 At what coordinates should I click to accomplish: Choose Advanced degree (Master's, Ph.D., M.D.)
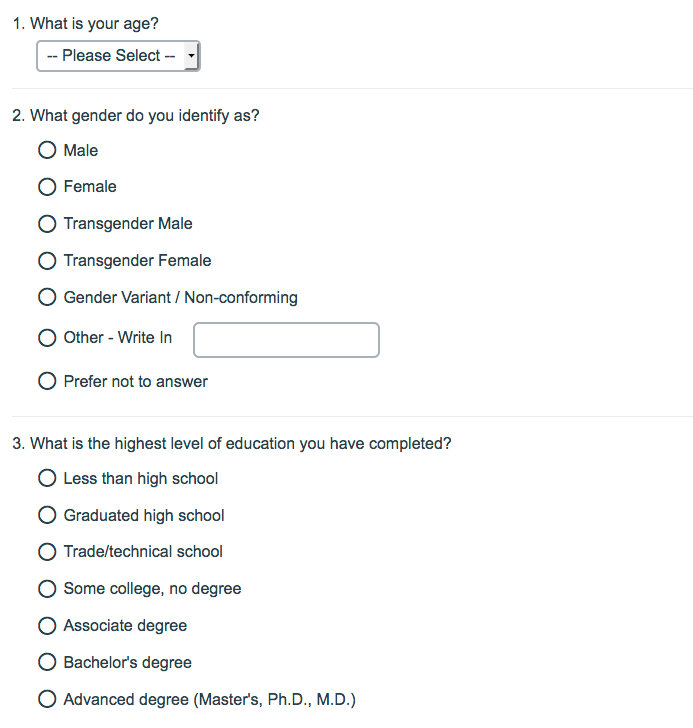[x=47, y=700]
